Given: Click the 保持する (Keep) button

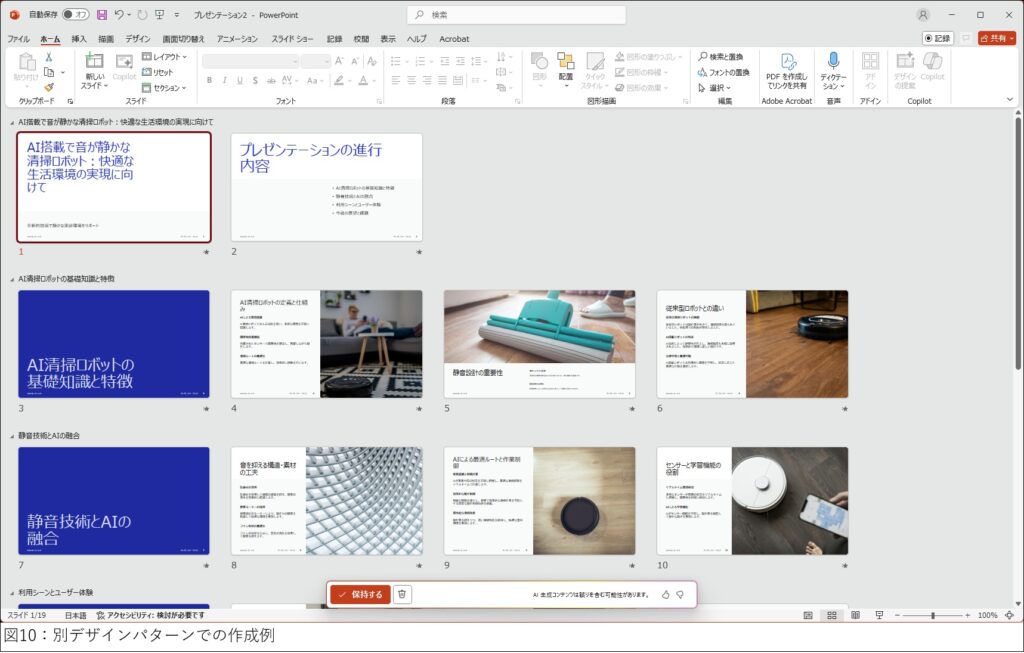Looking at the screenshot, I should point(360,594).
